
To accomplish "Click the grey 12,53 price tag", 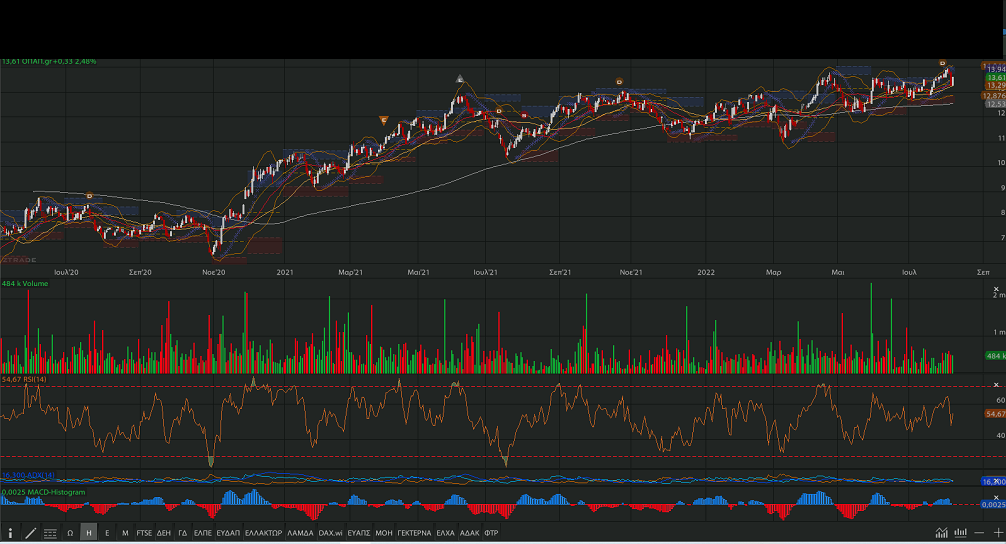I will tap(995, 104).
